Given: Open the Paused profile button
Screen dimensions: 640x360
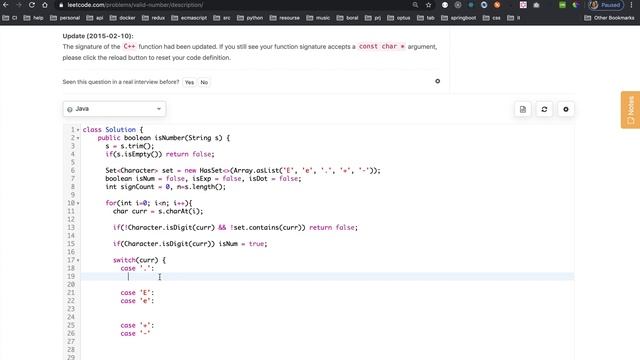Looking at the screenshot, I should click(x=606, y=5).
